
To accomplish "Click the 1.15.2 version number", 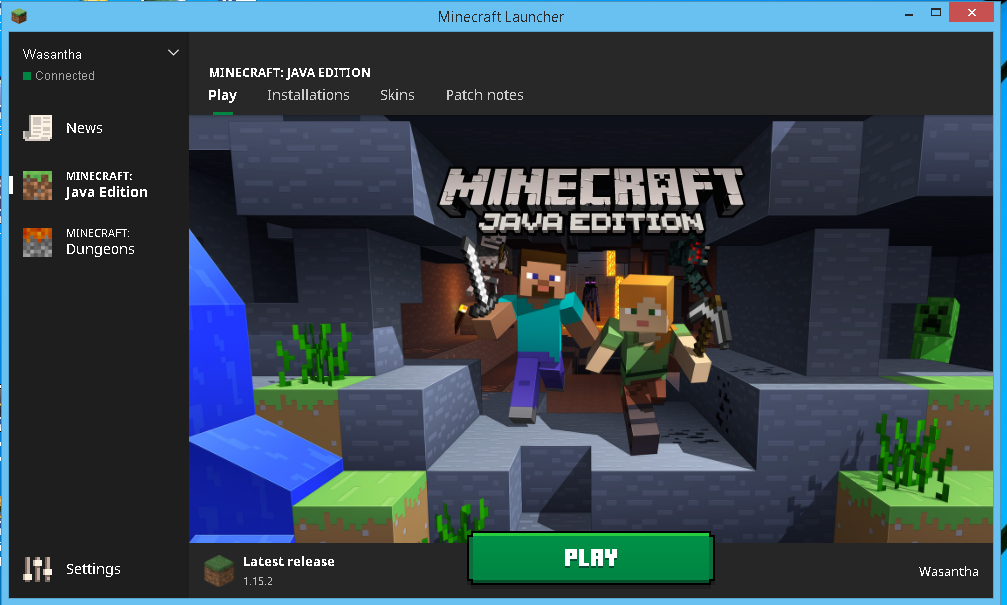I will 258,581.
